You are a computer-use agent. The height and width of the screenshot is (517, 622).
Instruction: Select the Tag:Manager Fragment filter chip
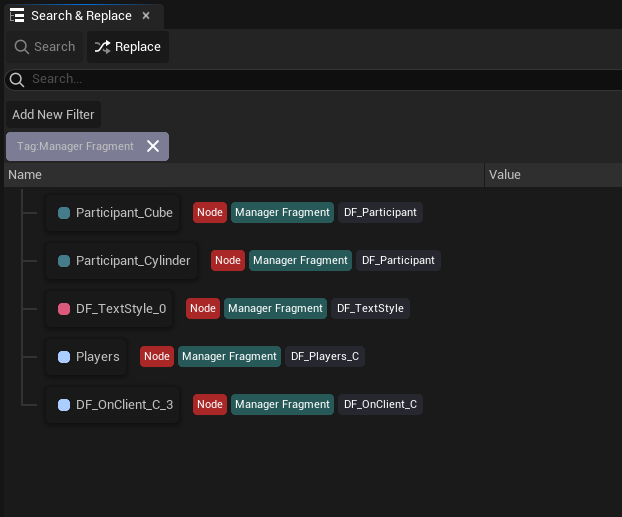pos(75,146)
